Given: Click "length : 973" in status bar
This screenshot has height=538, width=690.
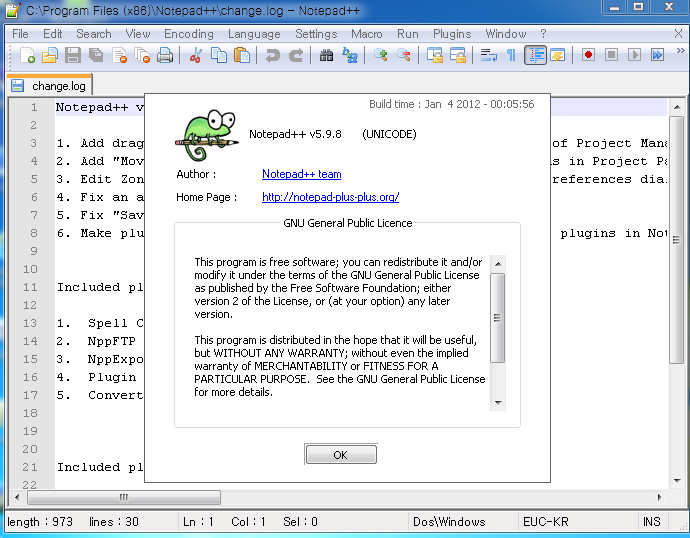Looking at the screenshot, I should coord(40,522).
